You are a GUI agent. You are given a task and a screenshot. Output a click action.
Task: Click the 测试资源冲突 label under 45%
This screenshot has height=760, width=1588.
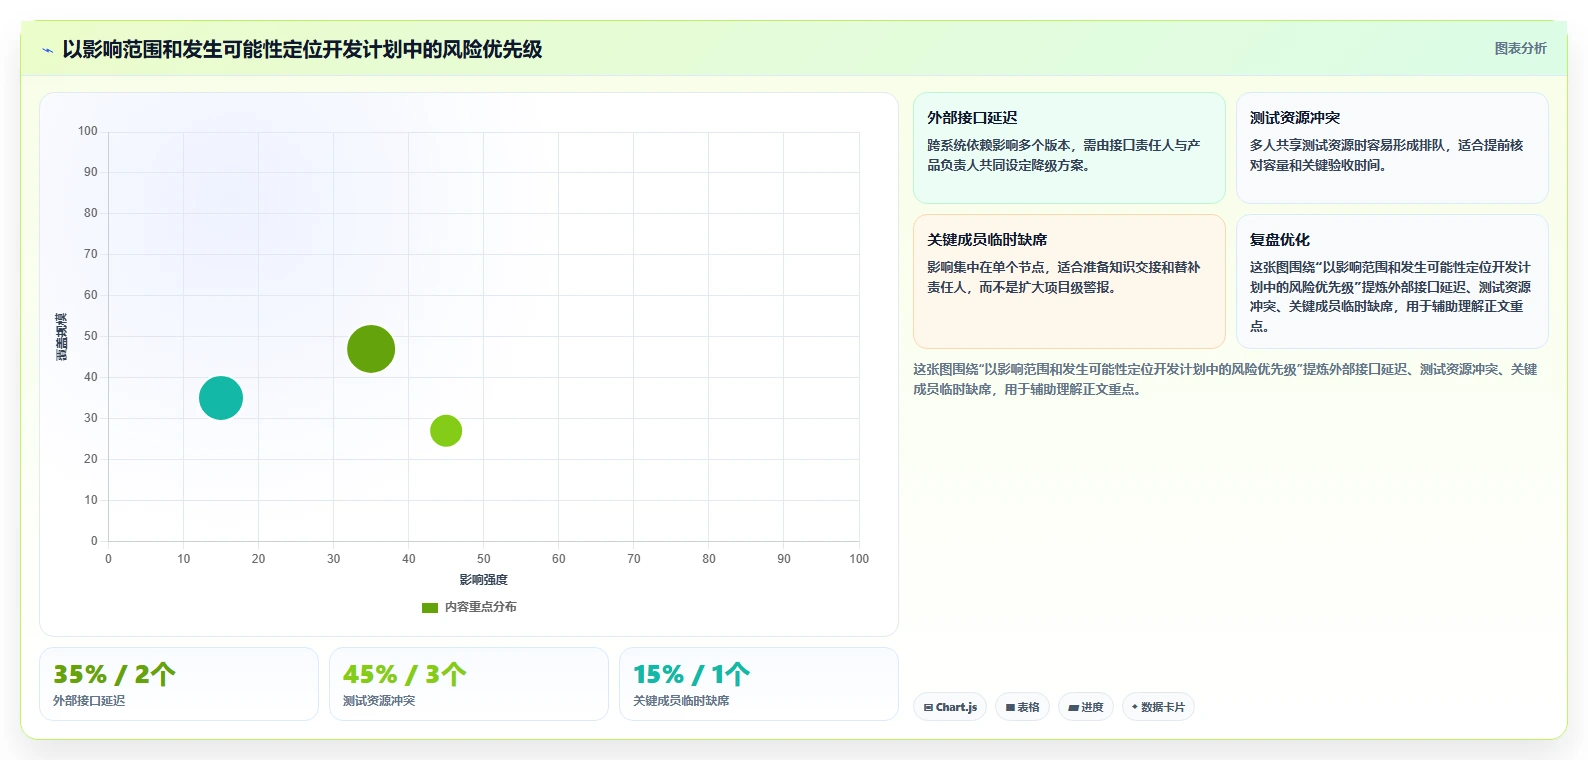point(379,701)
